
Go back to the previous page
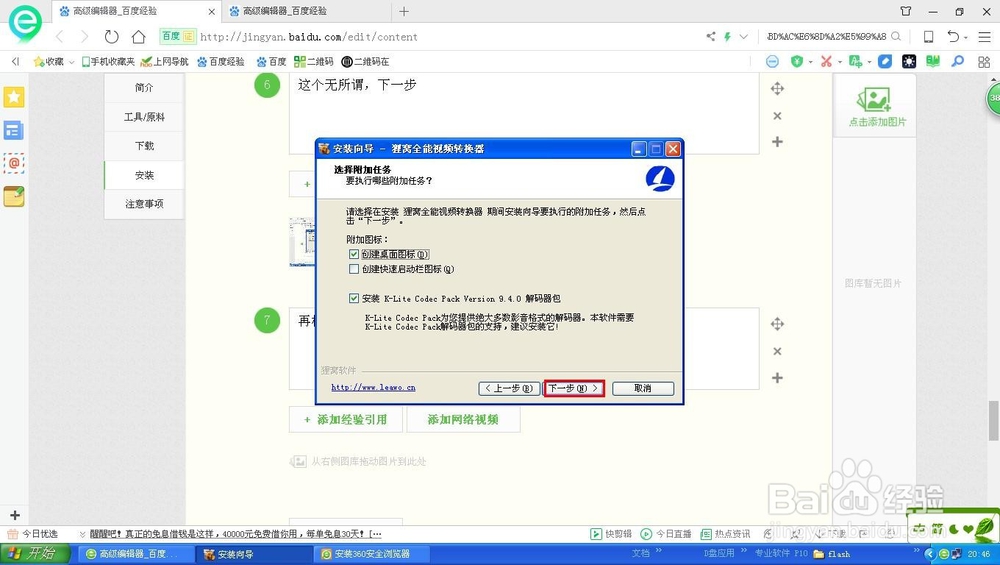61,36
